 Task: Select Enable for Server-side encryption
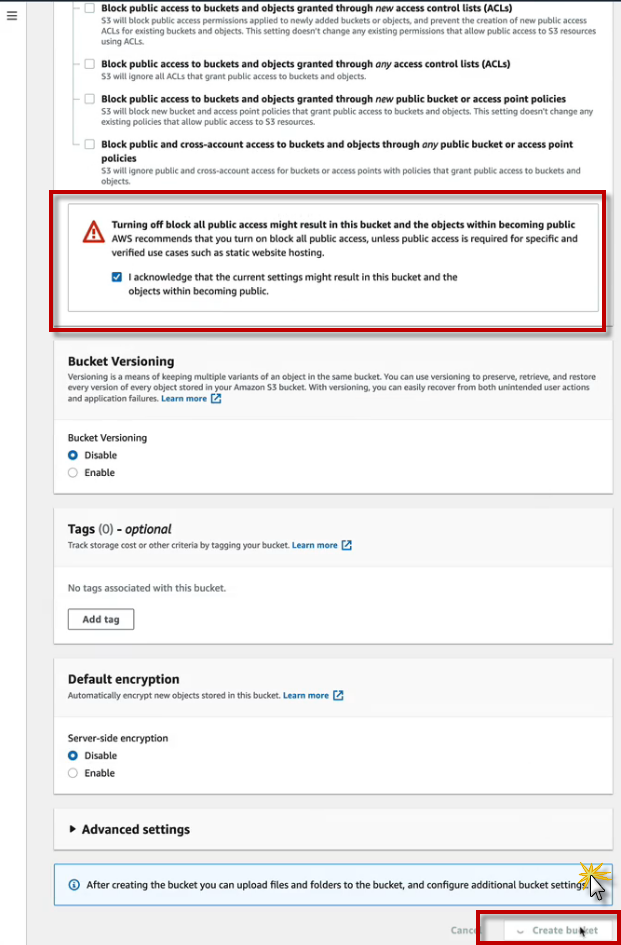click(73, 773)
